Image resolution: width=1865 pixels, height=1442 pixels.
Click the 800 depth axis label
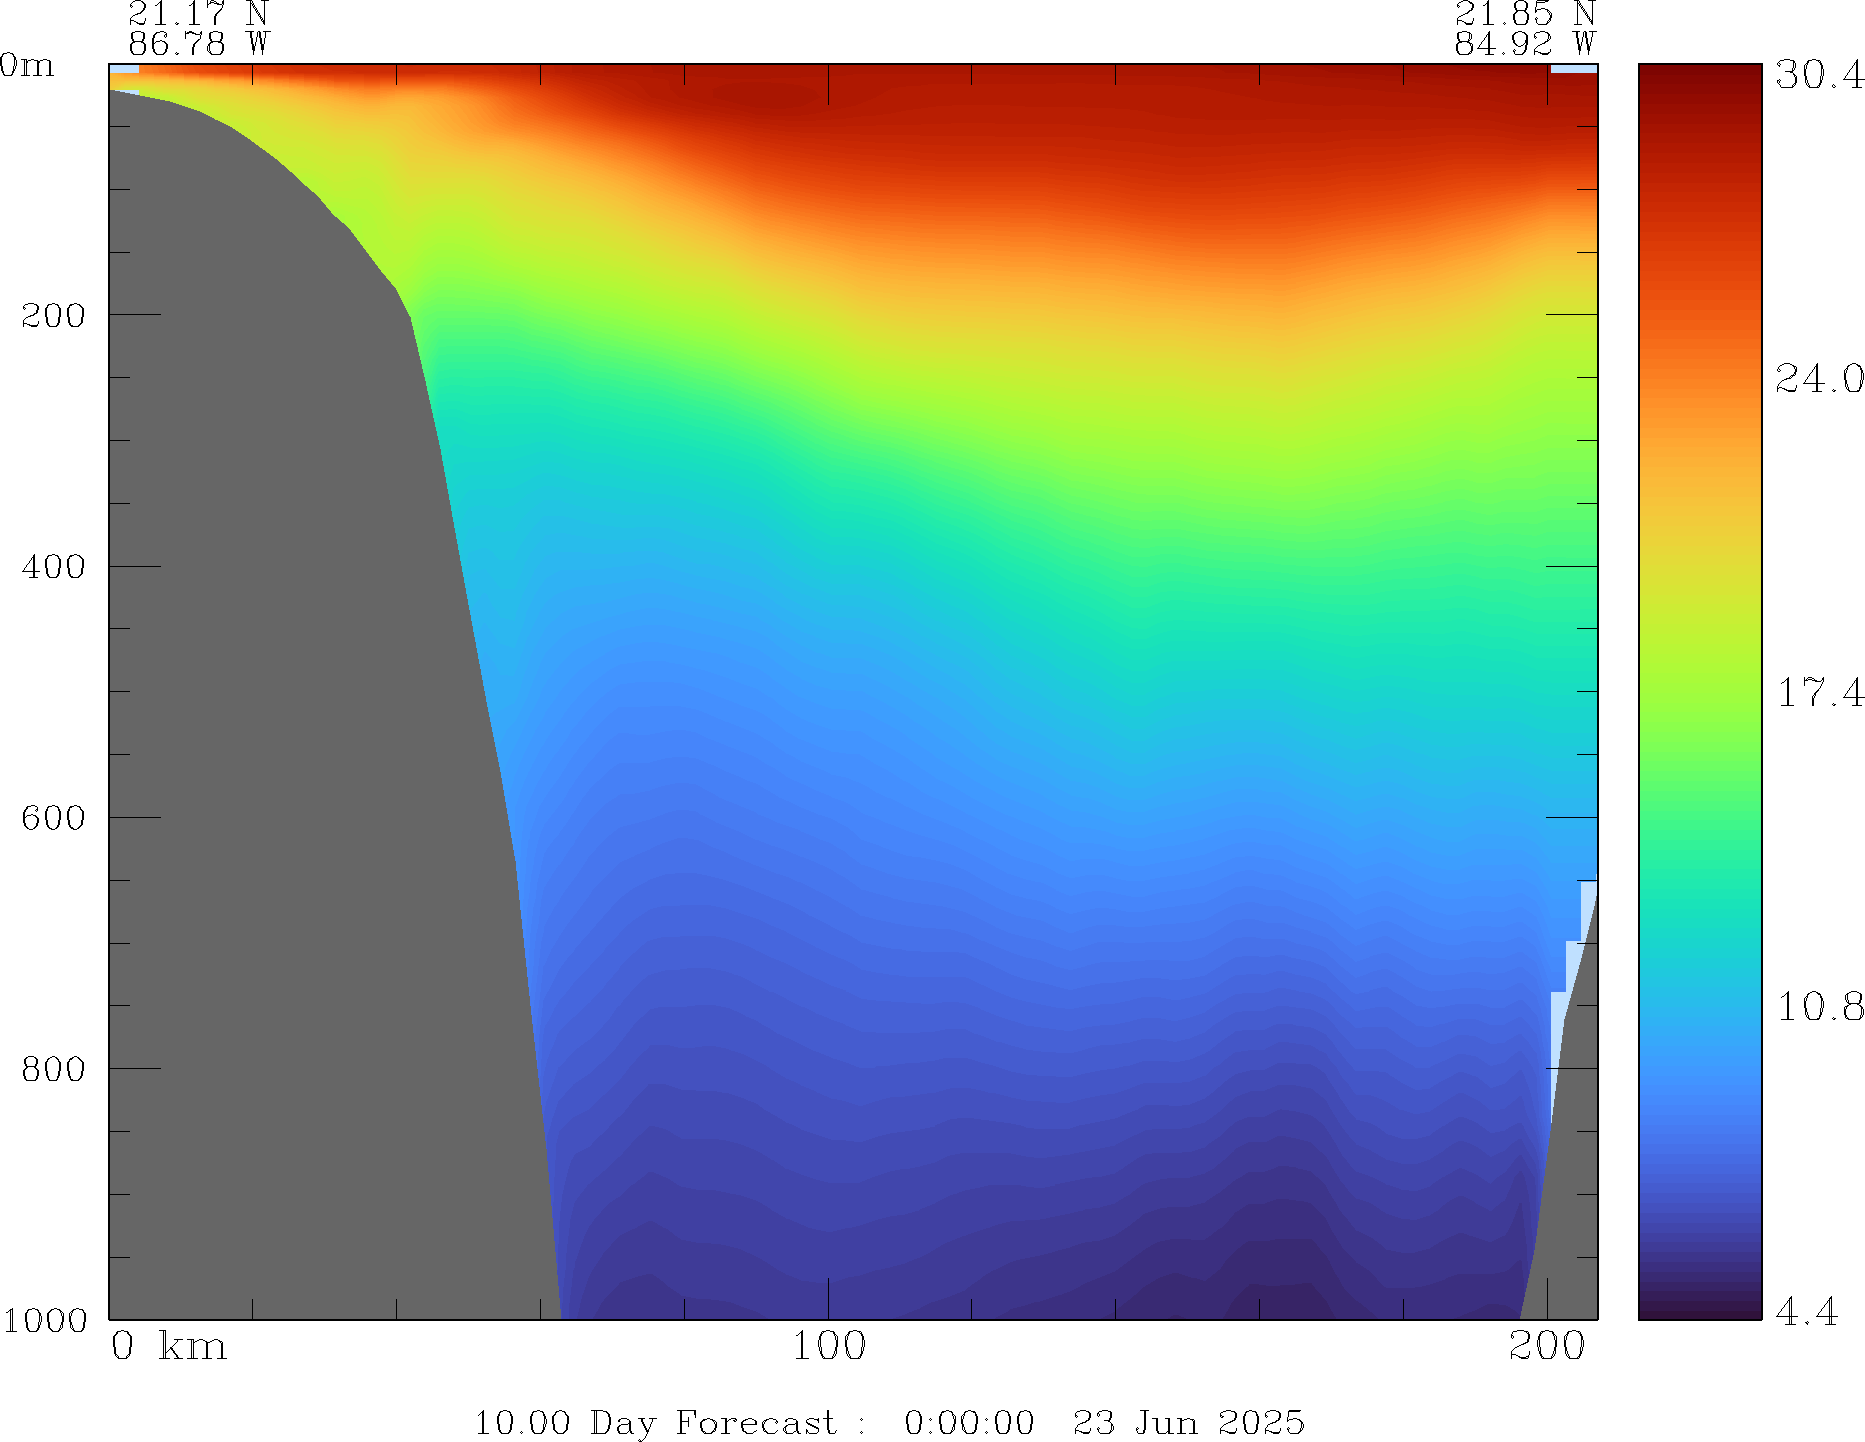53,1069
